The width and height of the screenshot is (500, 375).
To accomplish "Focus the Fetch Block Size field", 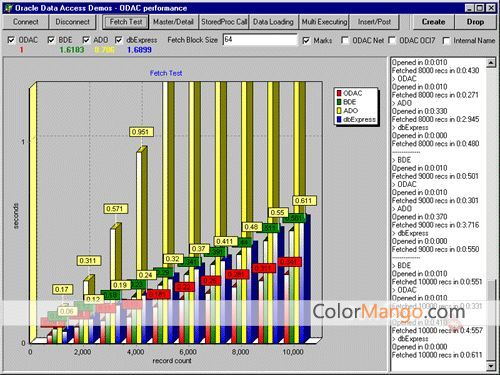I will 260,40.
